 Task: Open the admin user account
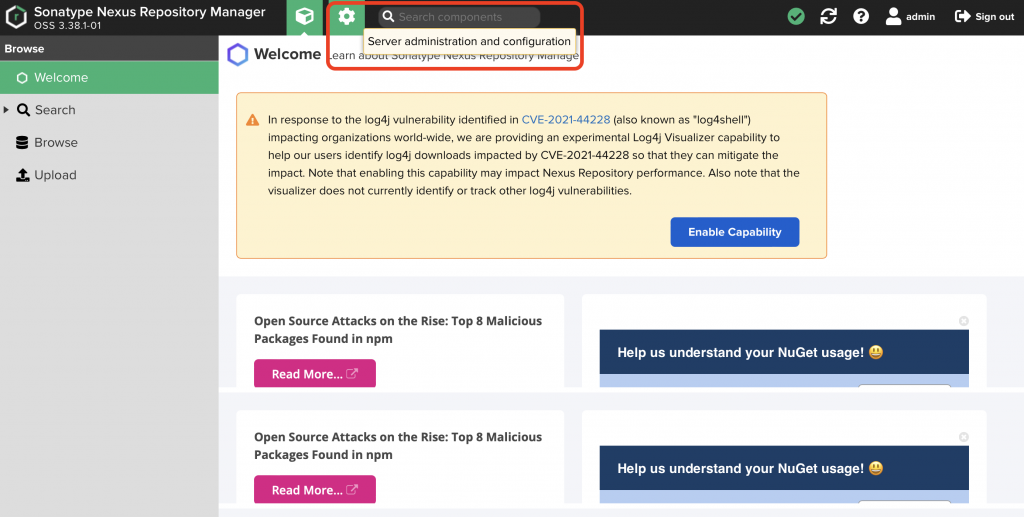(910, 17)
